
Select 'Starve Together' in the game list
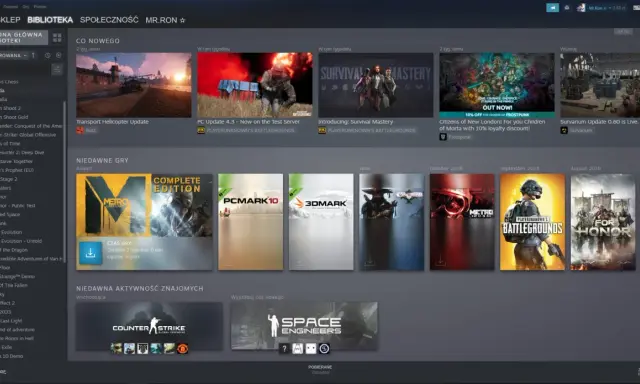[x=16, y=161]
